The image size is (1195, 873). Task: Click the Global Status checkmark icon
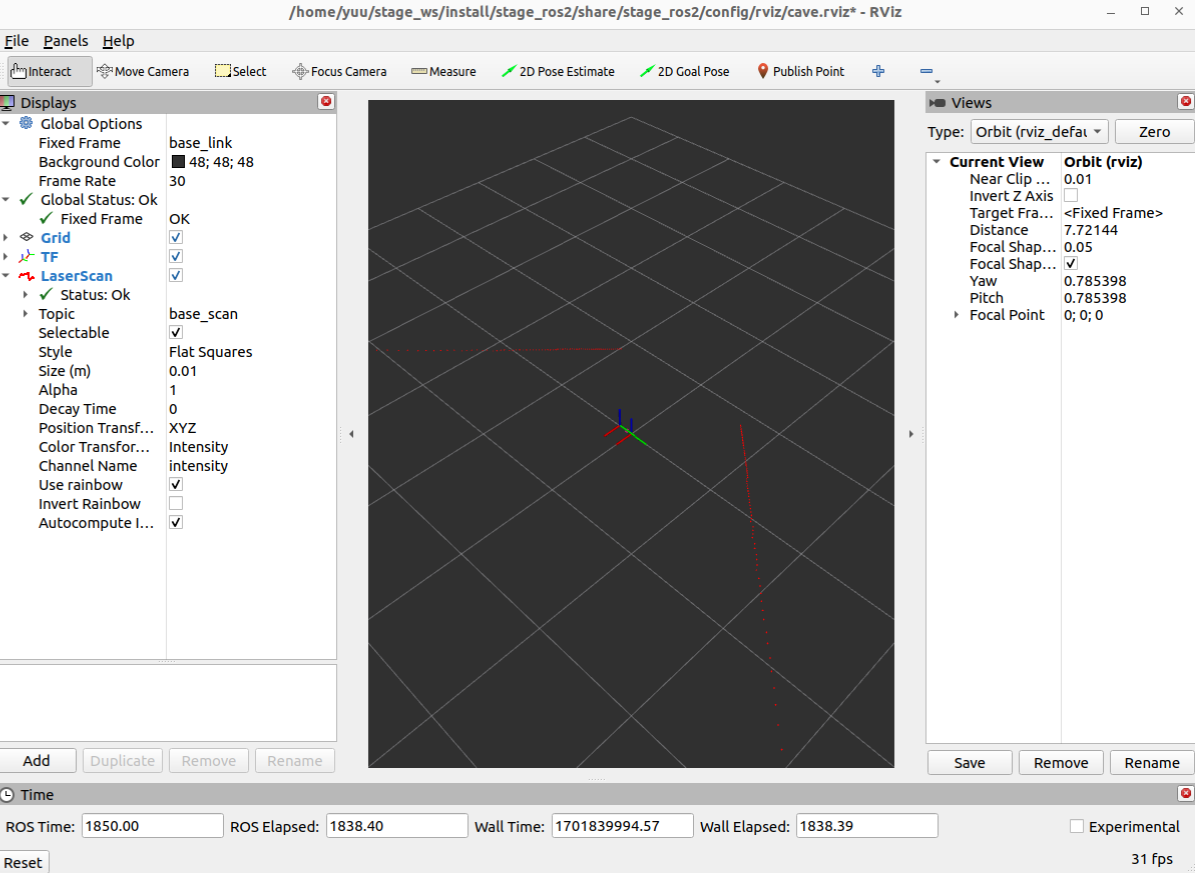click(26, 199)
